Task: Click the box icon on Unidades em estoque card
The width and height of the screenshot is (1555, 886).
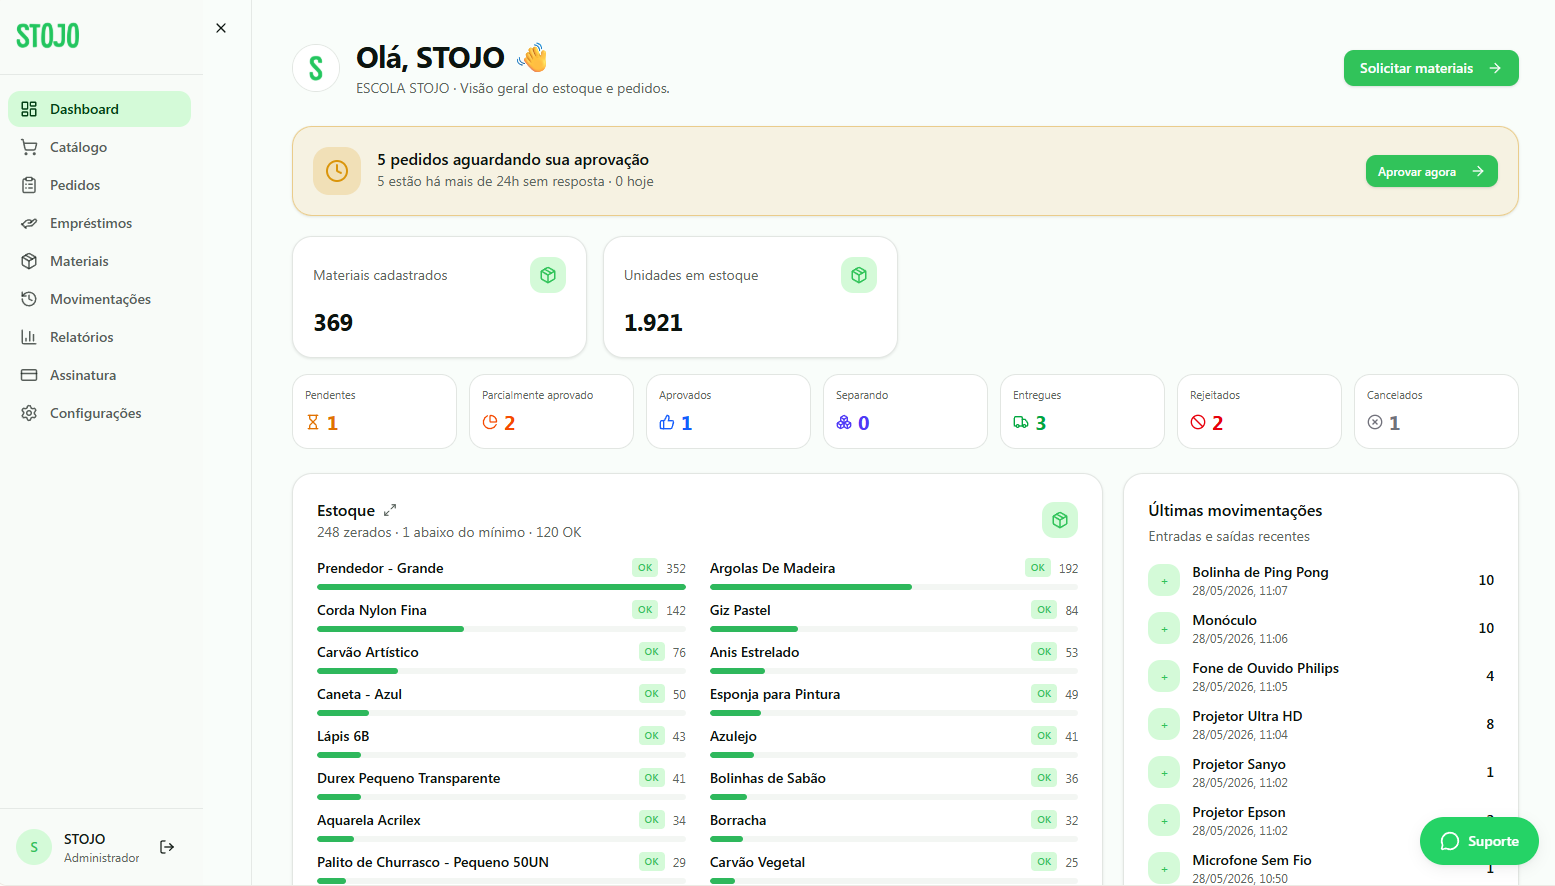Action: pyautogui.click(x=859, y=275)
